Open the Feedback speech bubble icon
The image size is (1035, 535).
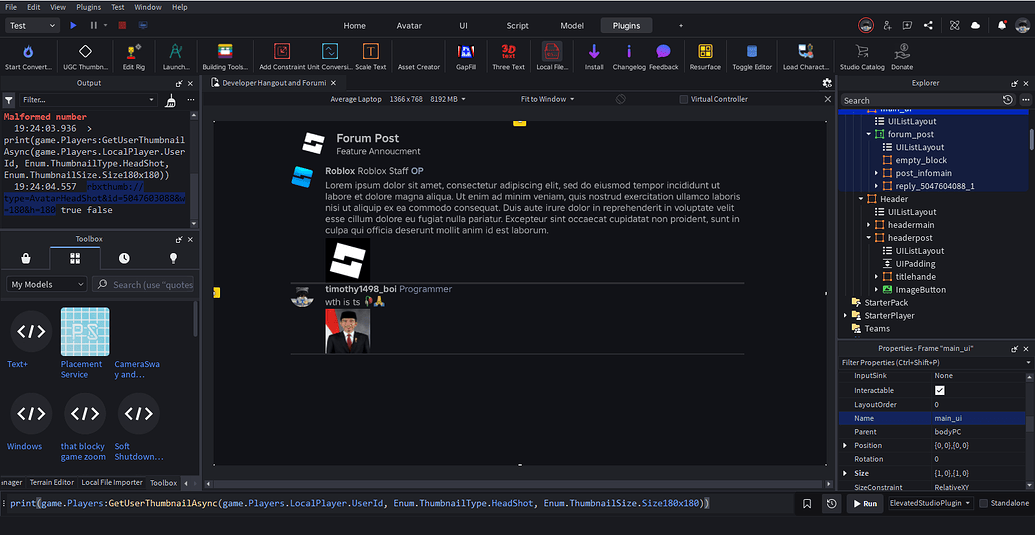(x=663, y=52)
